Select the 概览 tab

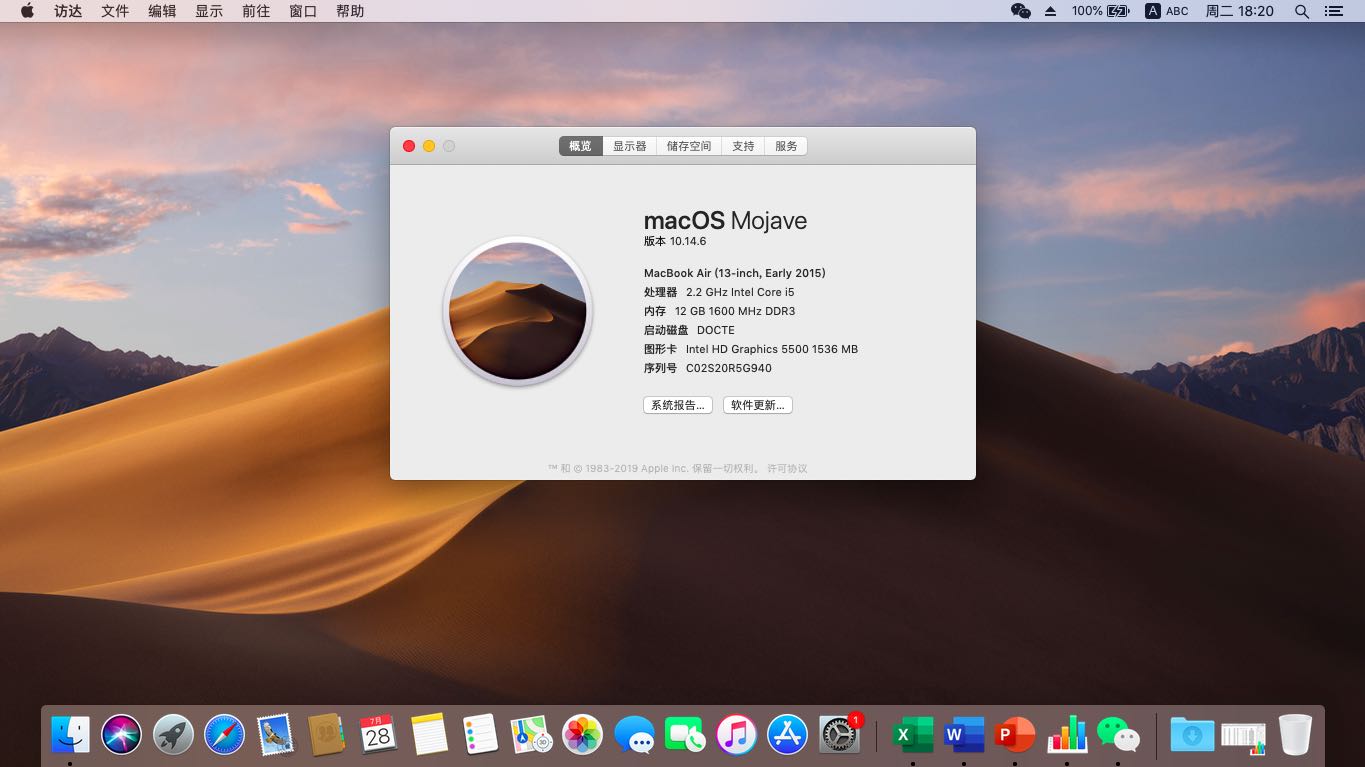pos(580,146)
